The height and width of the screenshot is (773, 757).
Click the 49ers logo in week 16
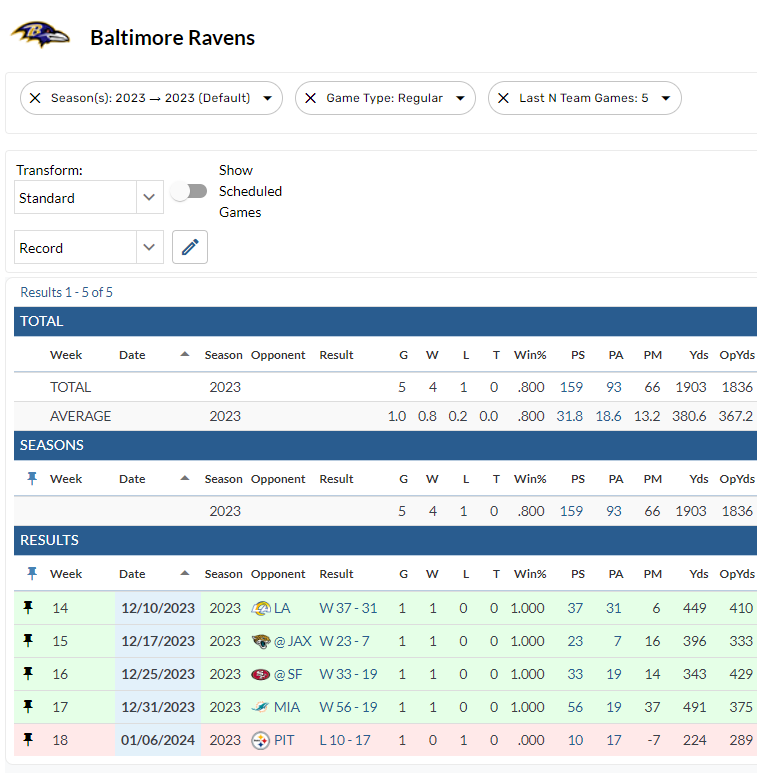click(261, 674)
